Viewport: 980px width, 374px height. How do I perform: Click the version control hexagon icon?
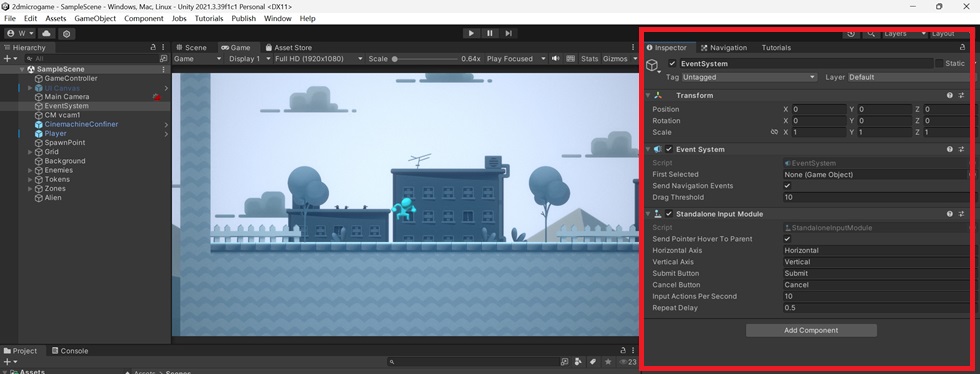tap(67, 33)
